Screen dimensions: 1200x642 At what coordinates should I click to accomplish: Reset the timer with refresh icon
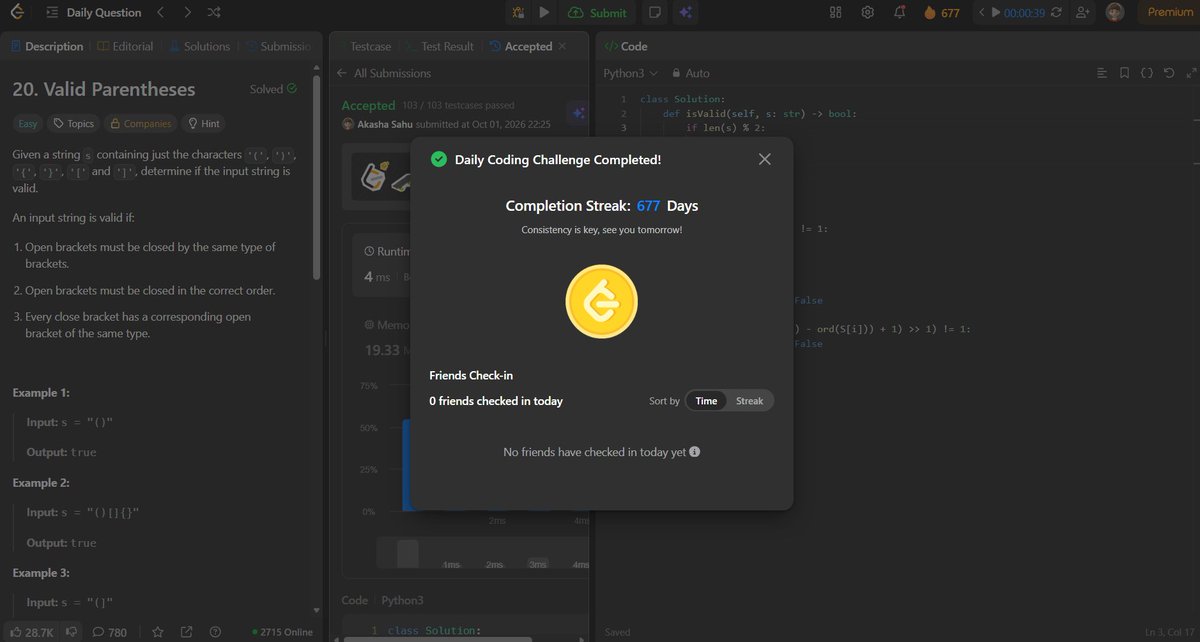[x=1057, y=13]
